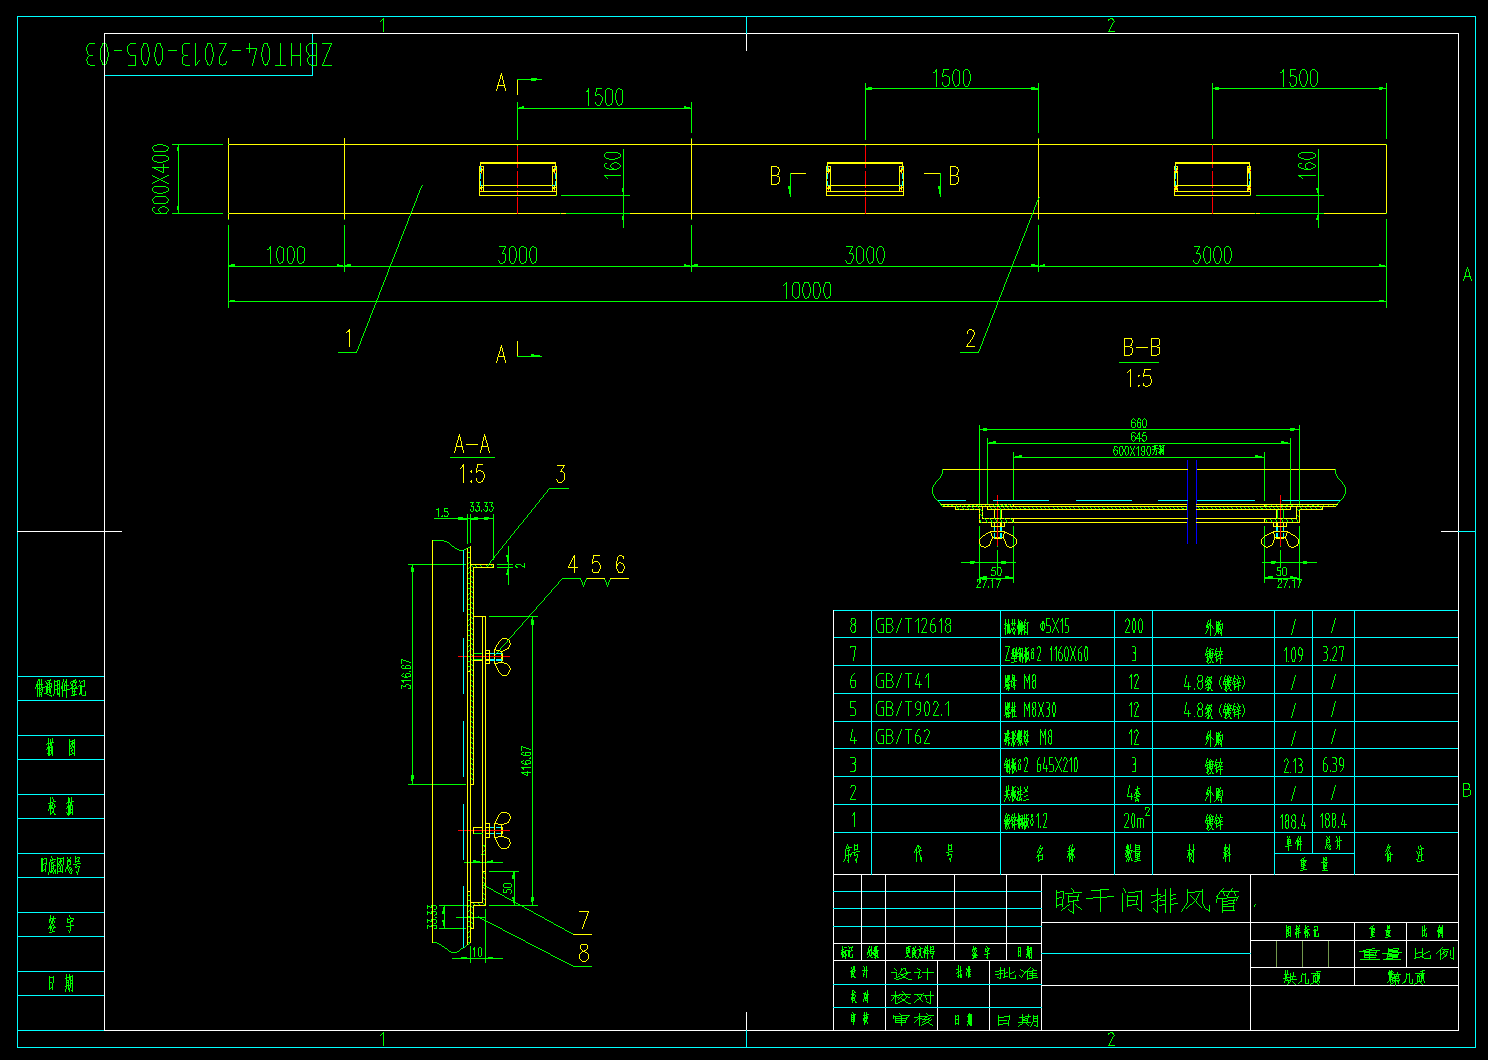
Task: Click the 备注 column header
Action: tap(1406, 854)
